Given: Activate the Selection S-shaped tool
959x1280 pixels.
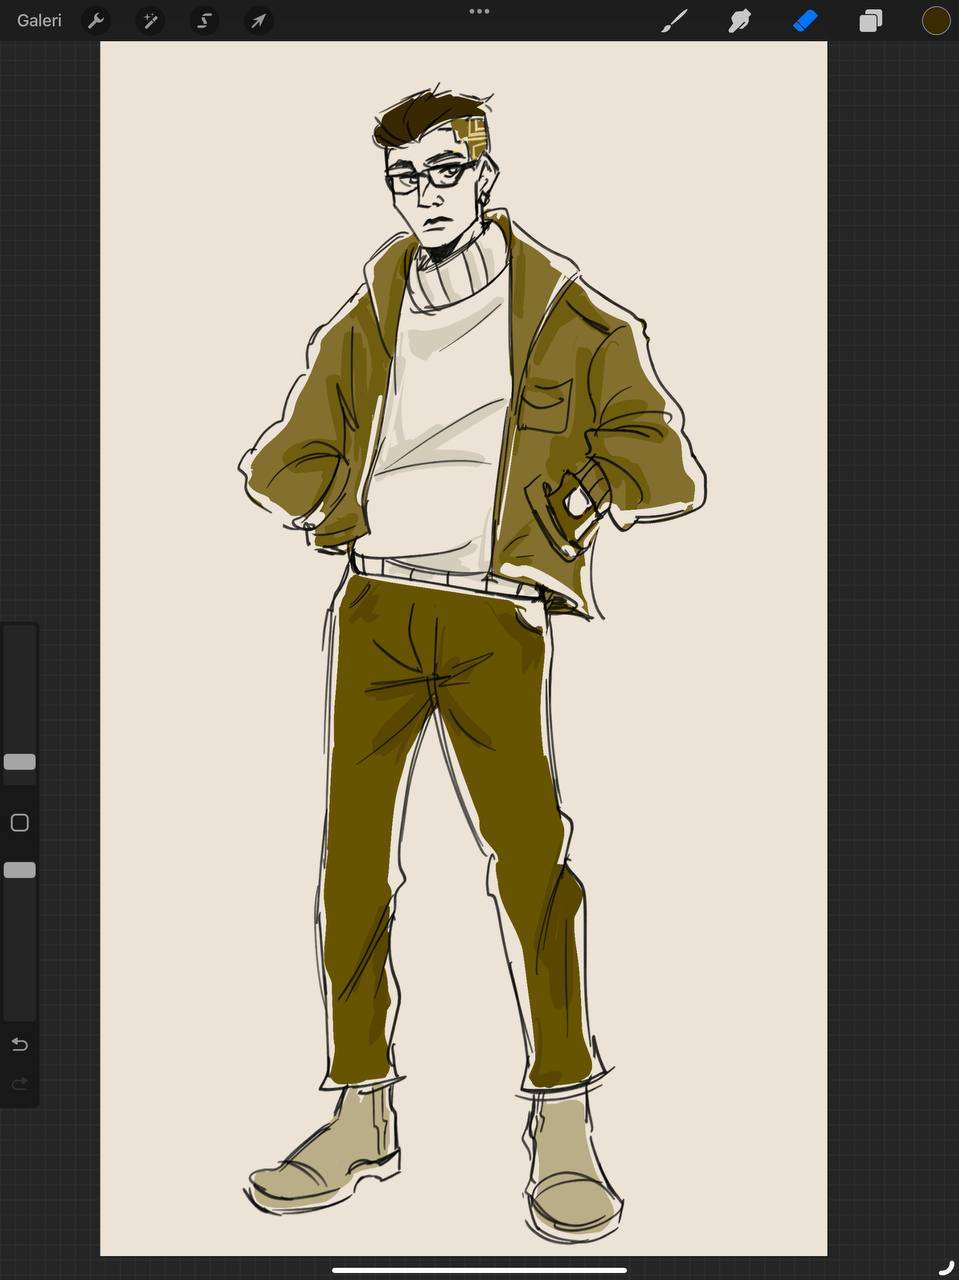Looking at the screenshot, I should point(204,20).
